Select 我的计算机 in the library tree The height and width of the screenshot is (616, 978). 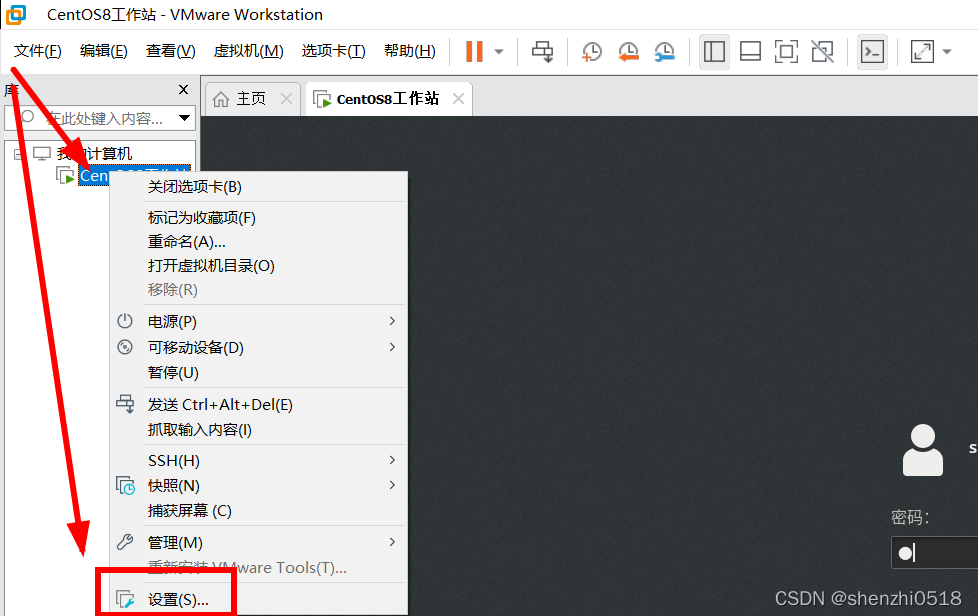[94, 153]
